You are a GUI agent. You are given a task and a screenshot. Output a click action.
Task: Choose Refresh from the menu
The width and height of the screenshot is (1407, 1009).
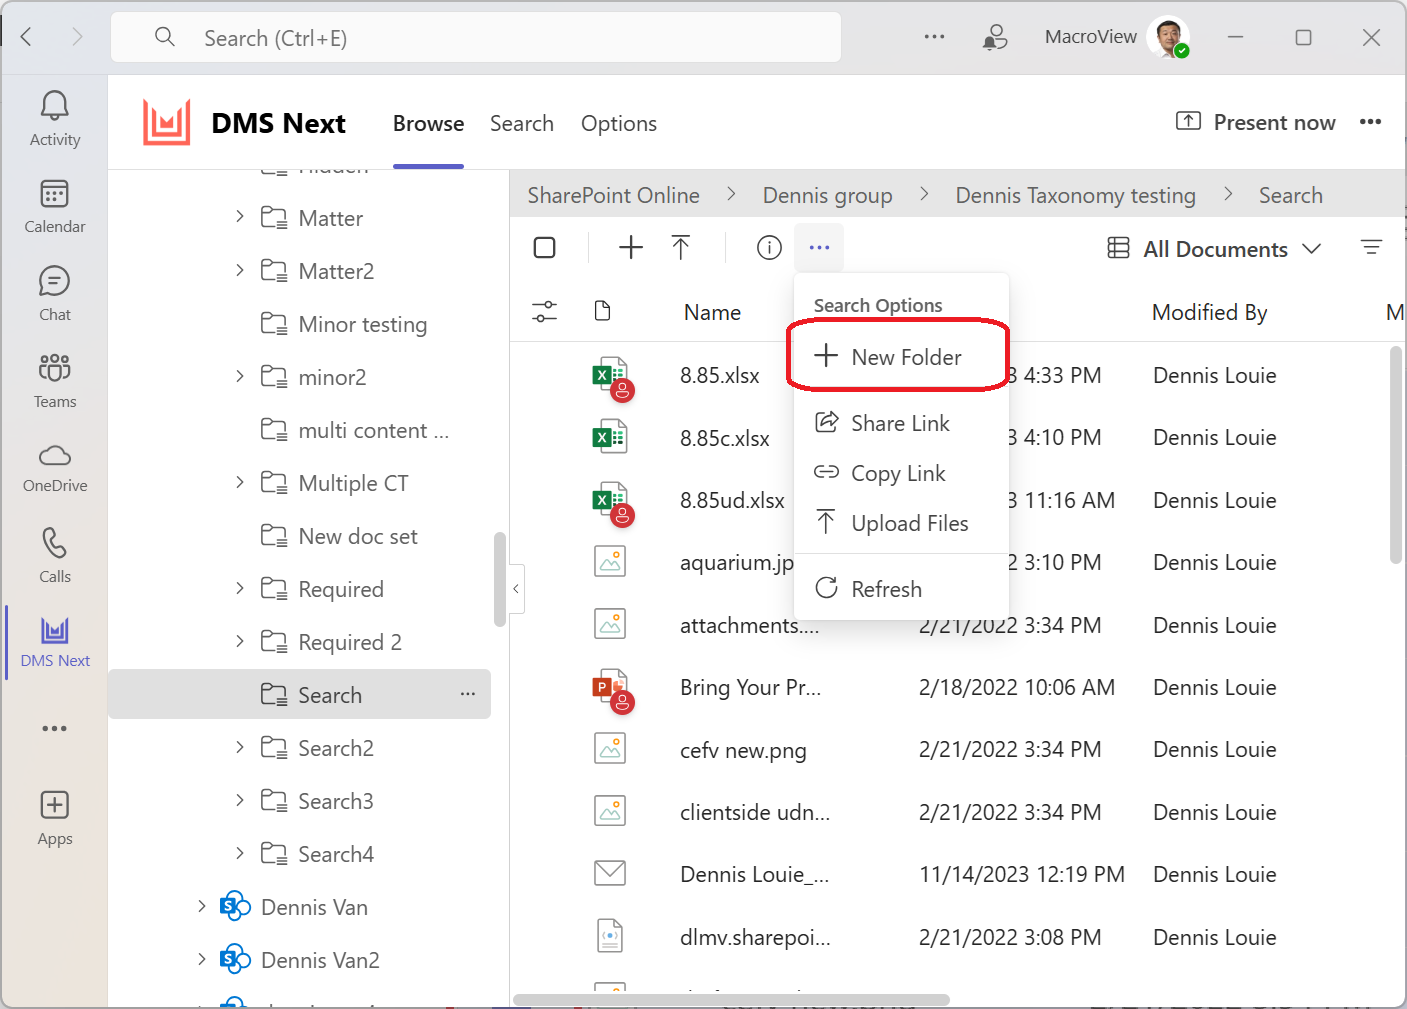tap(901, 589)
